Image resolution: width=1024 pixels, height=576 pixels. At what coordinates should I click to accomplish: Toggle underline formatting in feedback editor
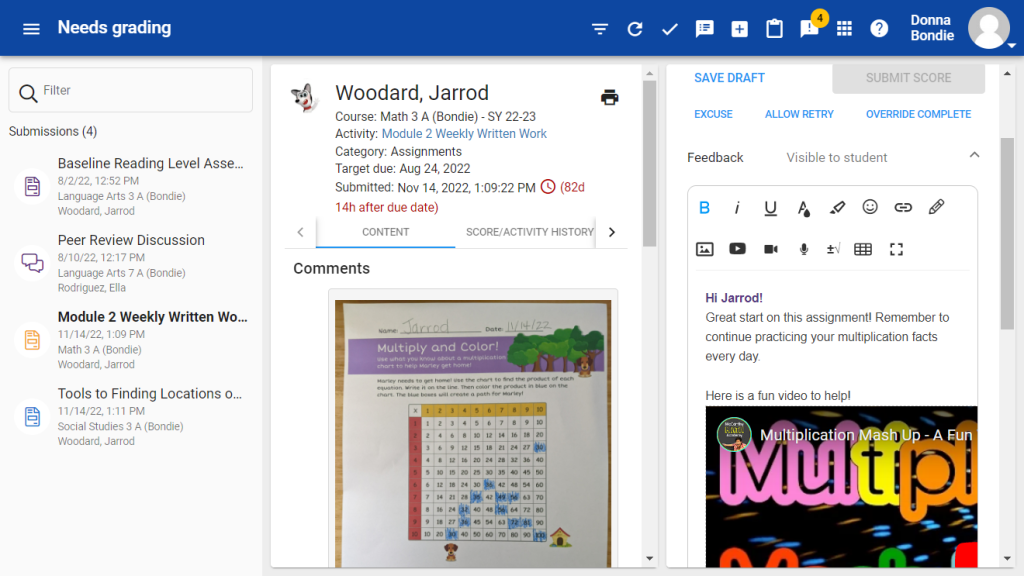[770, 208]
